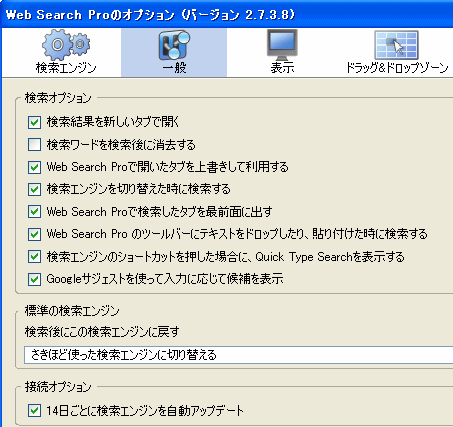The width and height of the screenshot is (453, 427).
Task: Open the ドラッグ&ドロップゾーン grid icon tab
Action: click(396, 45)
